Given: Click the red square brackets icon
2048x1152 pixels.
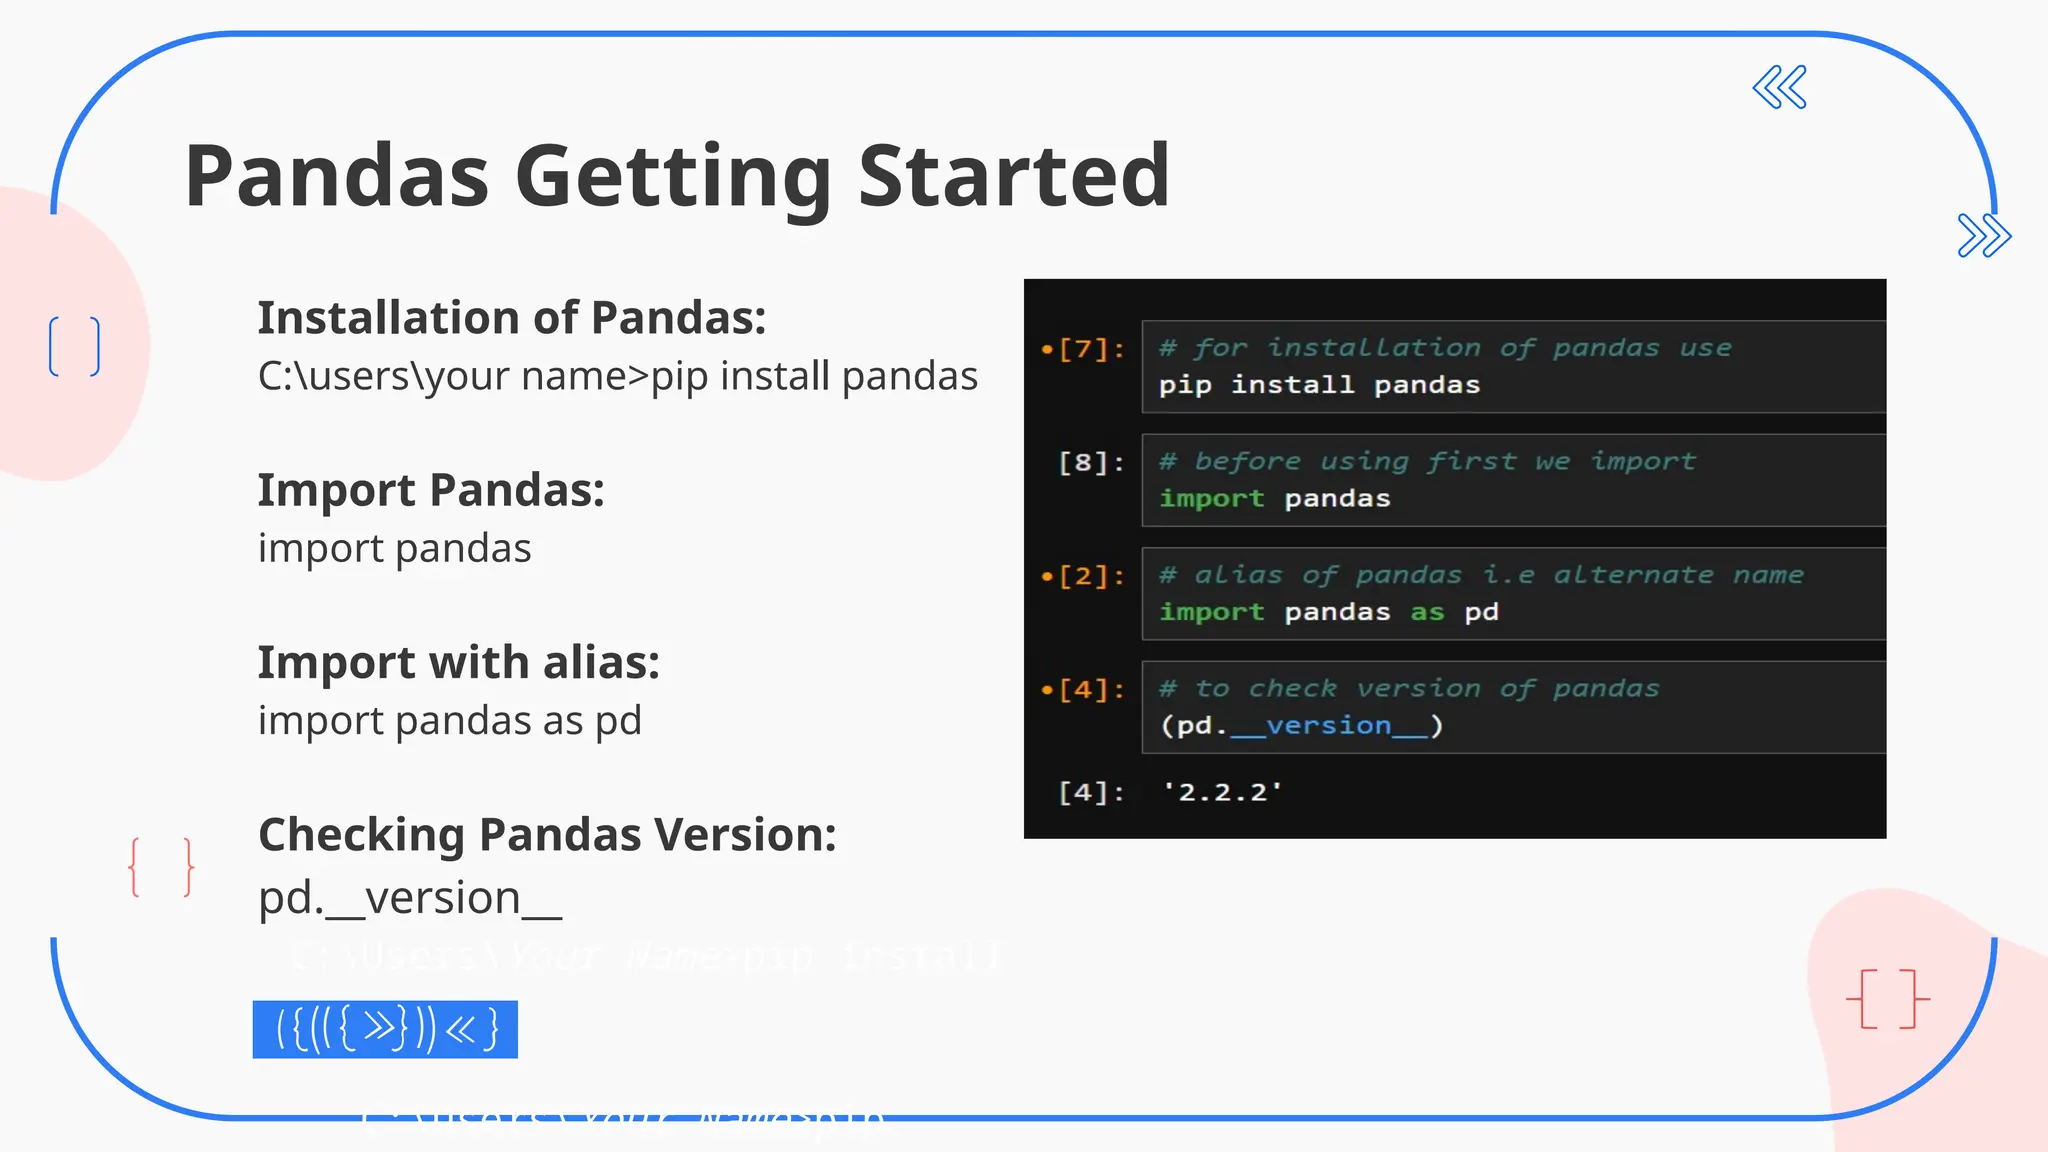Looking at the screenshot, I should [1887, 998].
